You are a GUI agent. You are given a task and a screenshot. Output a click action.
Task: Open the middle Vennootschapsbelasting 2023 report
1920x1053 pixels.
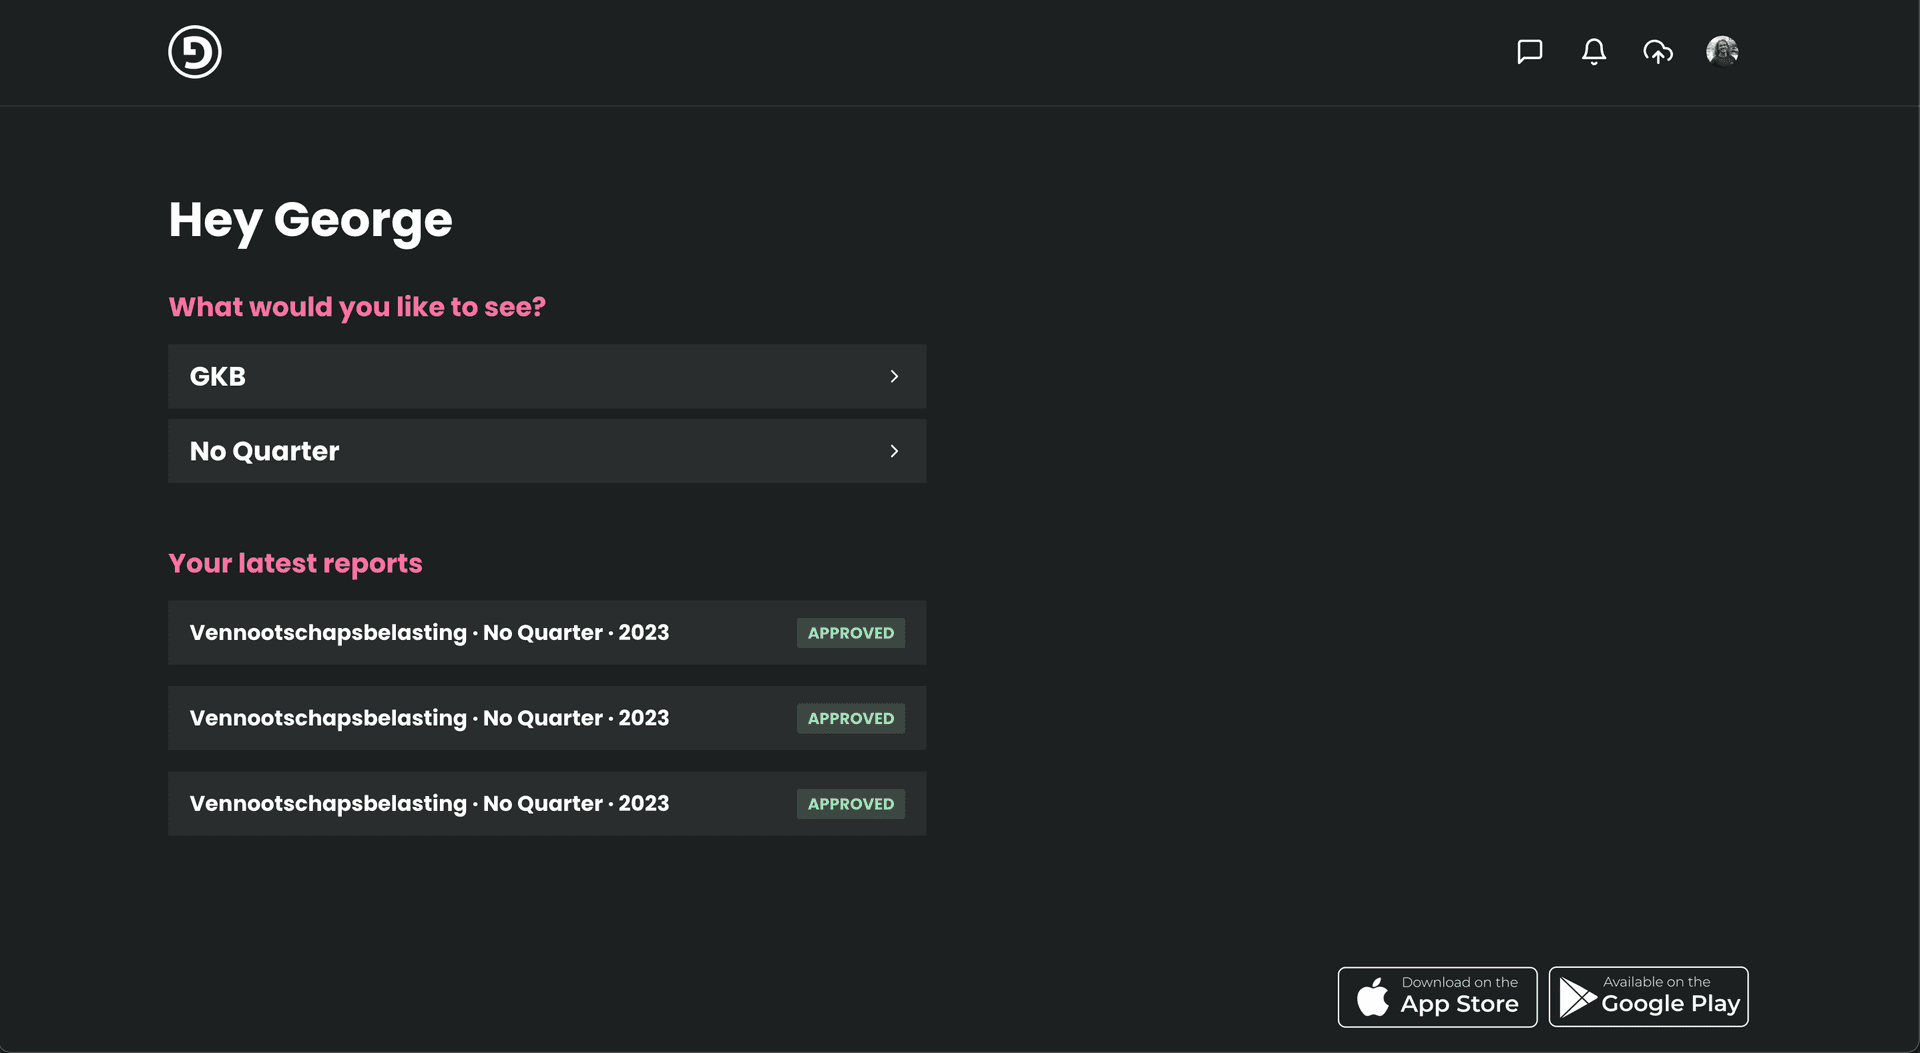click(429, 719)
